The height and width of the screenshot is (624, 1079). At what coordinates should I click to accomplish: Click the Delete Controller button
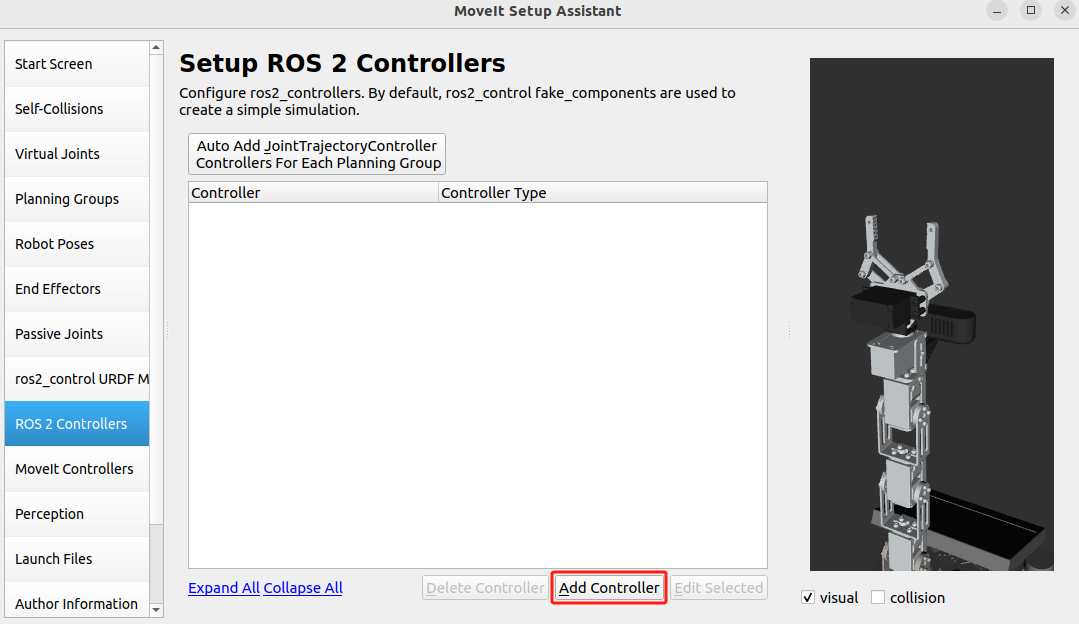[x=485, y=588]
